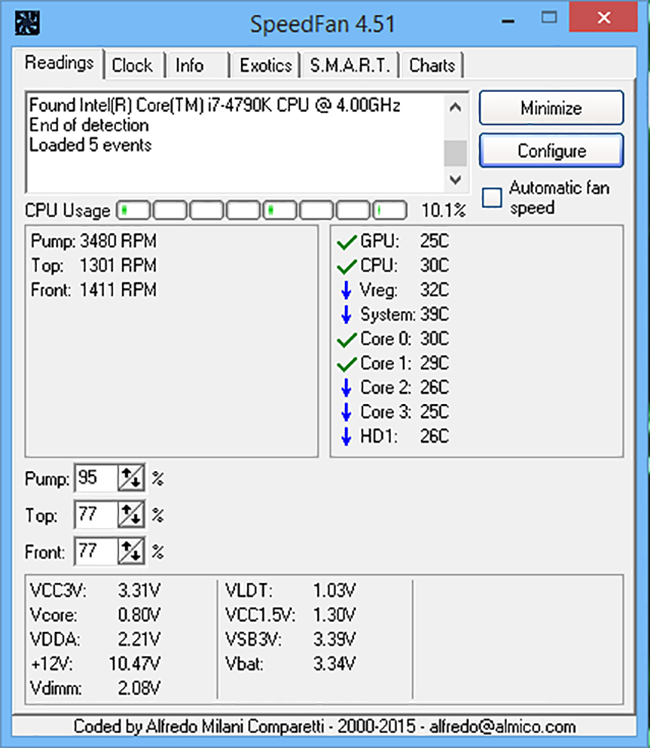Click the log scrollbar thumb
This screenshot has width=650, height=748.
455,153
